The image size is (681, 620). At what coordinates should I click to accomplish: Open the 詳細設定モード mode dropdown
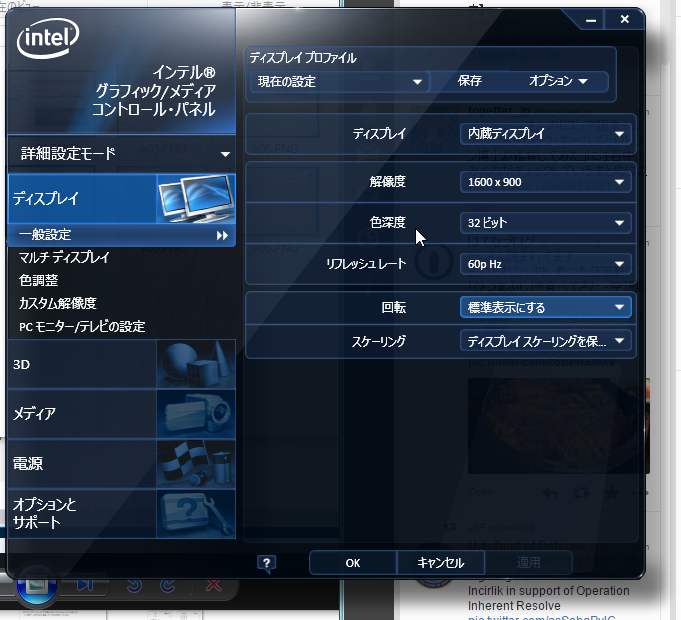click(x=122, y=154)
